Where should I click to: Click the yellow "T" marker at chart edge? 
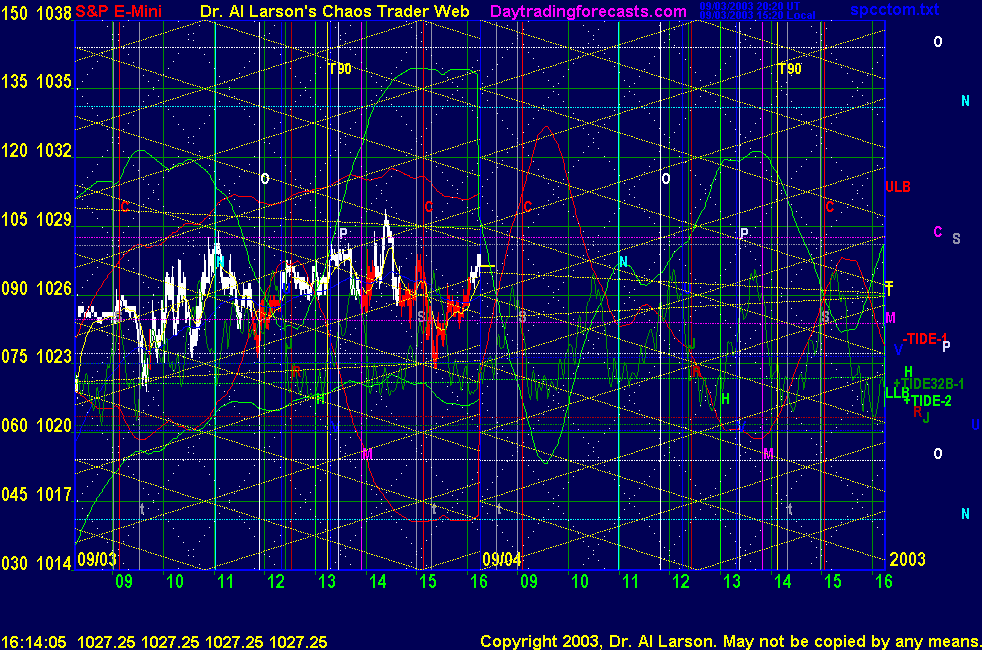889,289
